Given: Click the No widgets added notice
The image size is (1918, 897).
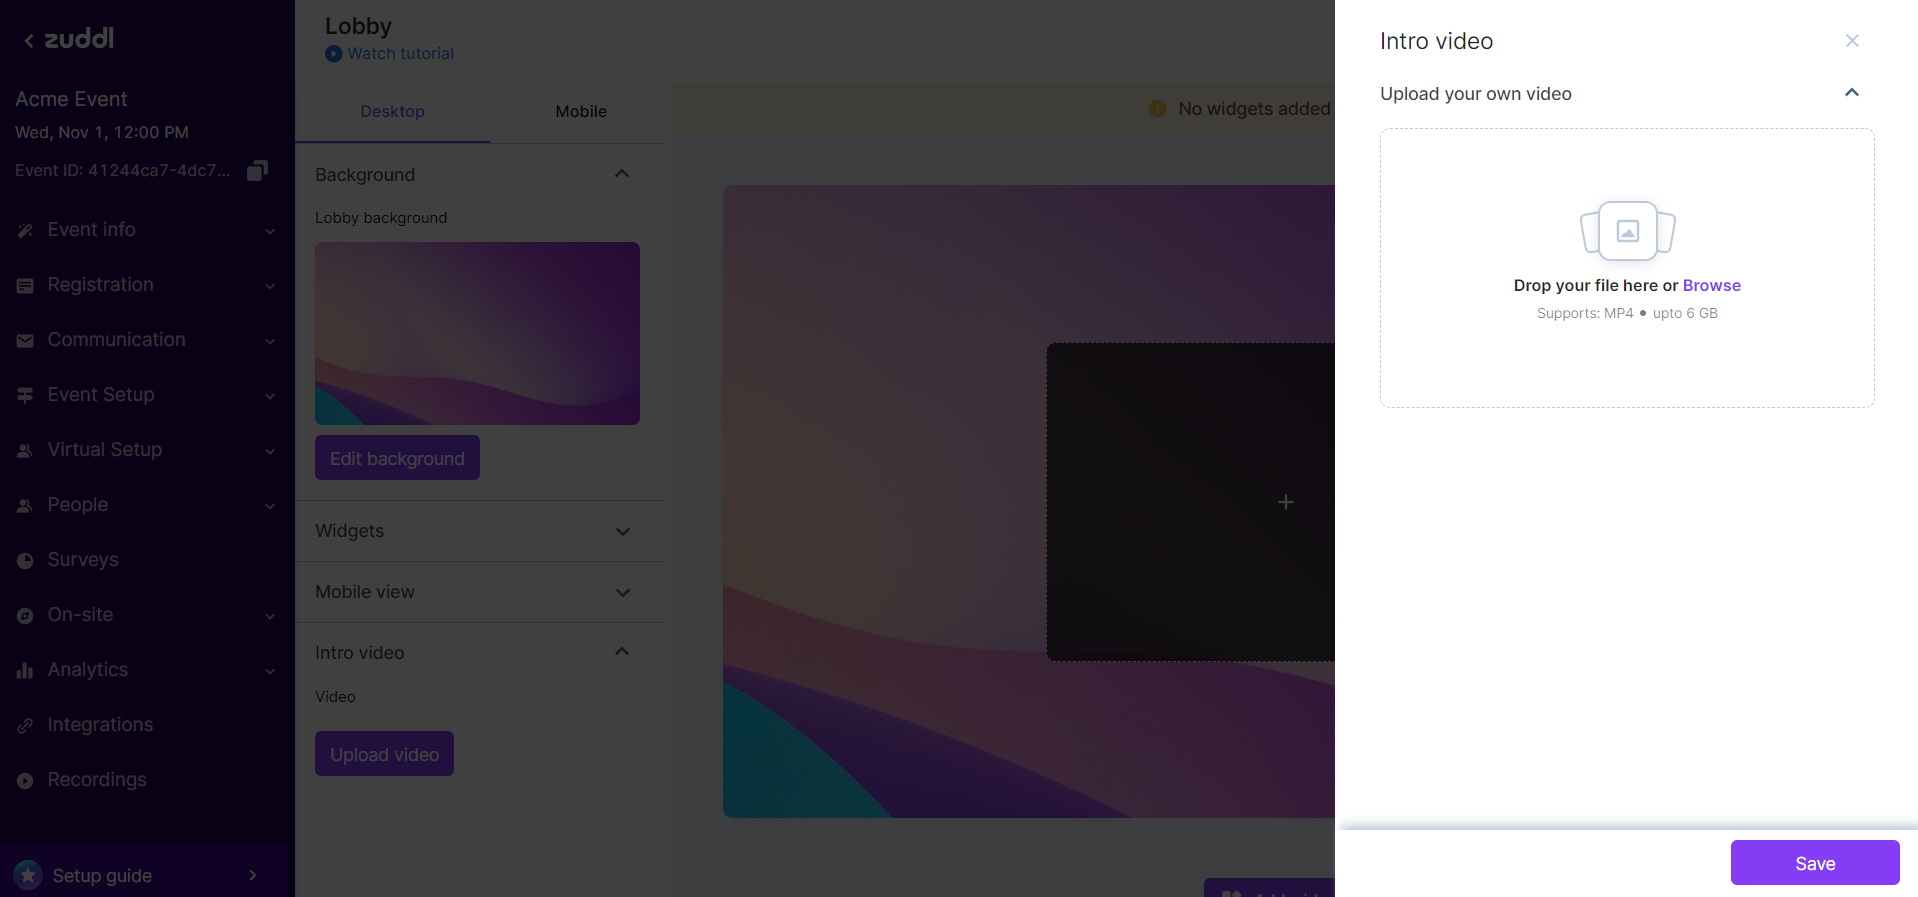Looking at the screenshot, I should [1254, 109].
